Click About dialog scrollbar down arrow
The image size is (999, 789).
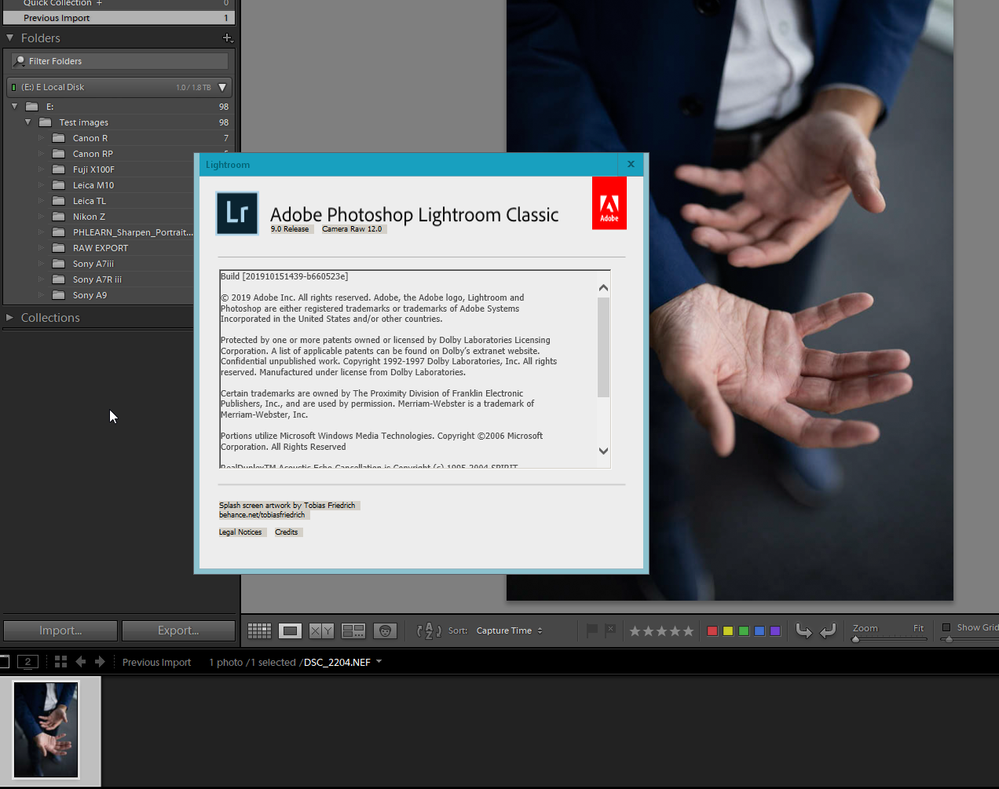click(603, 451)
